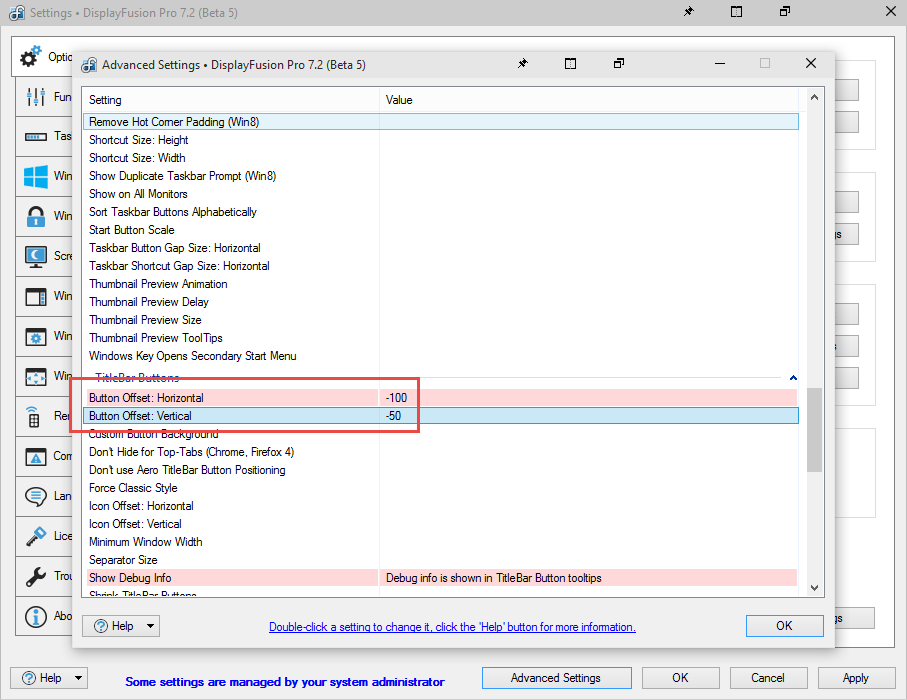Click the Setting column header

pos(230,100)
